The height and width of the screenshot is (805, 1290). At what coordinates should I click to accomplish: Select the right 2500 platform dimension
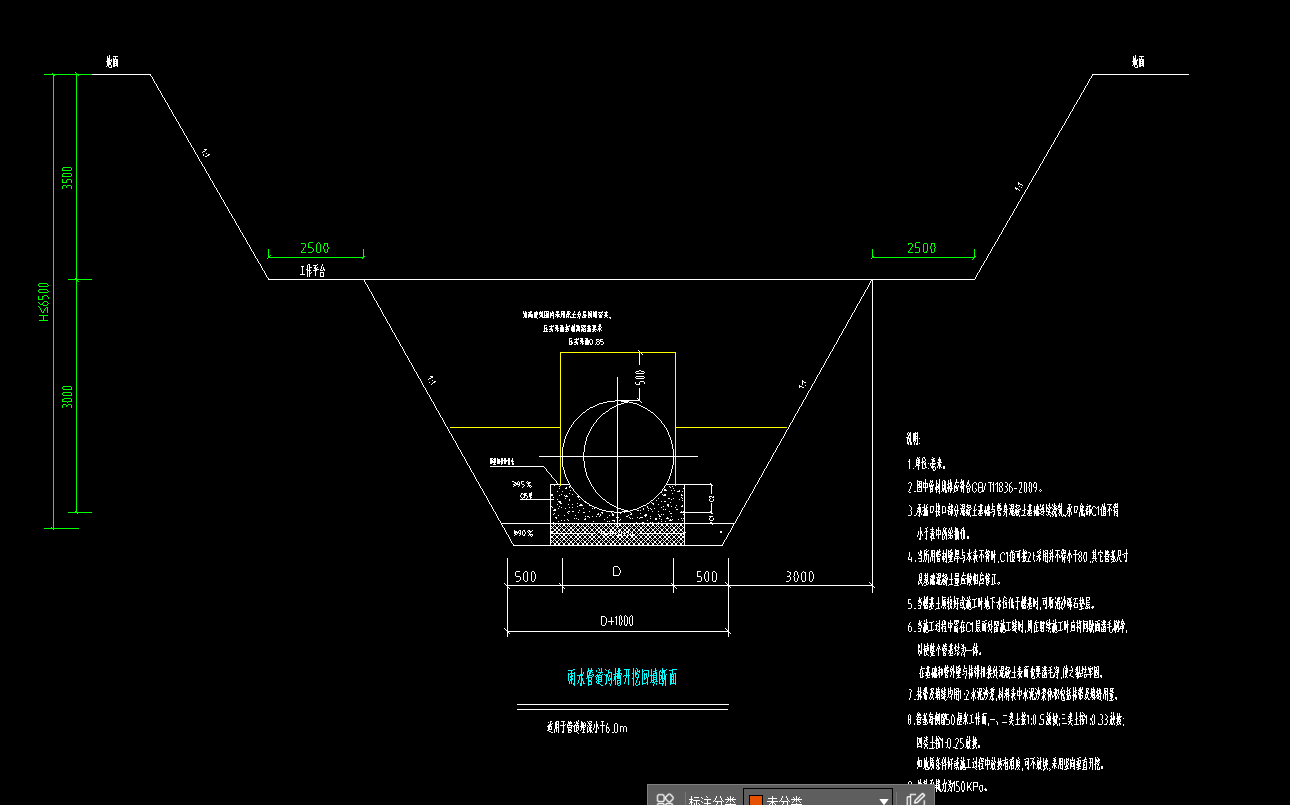(x=921, y=248)
